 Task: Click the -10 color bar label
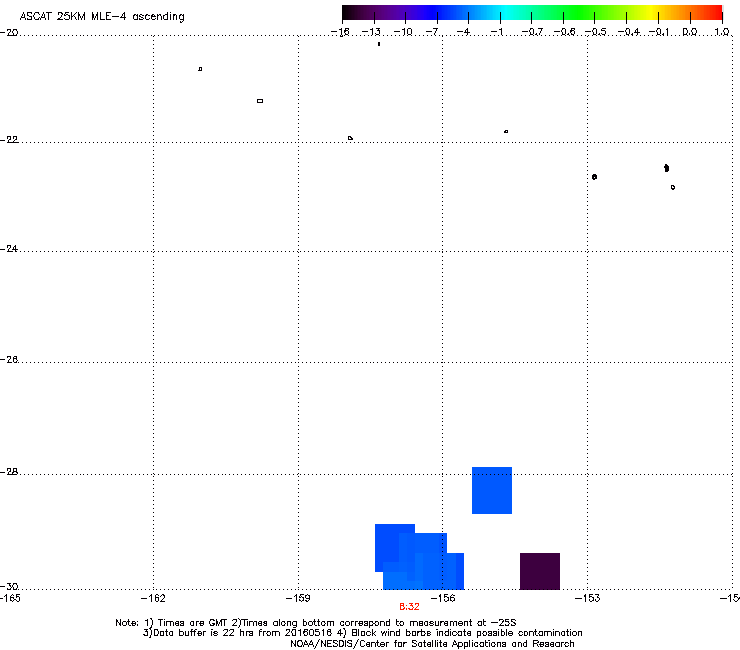[x=403, y=32]
